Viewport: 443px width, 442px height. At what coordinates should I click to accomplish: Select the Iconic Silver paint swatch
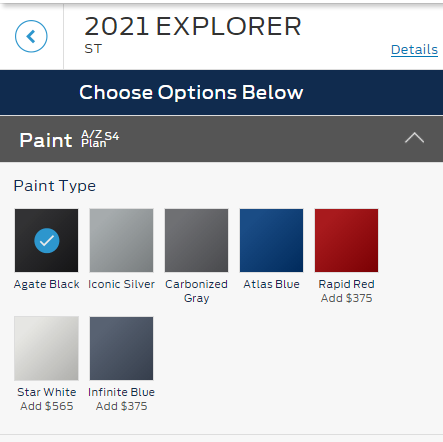click(x=122, y=240)
